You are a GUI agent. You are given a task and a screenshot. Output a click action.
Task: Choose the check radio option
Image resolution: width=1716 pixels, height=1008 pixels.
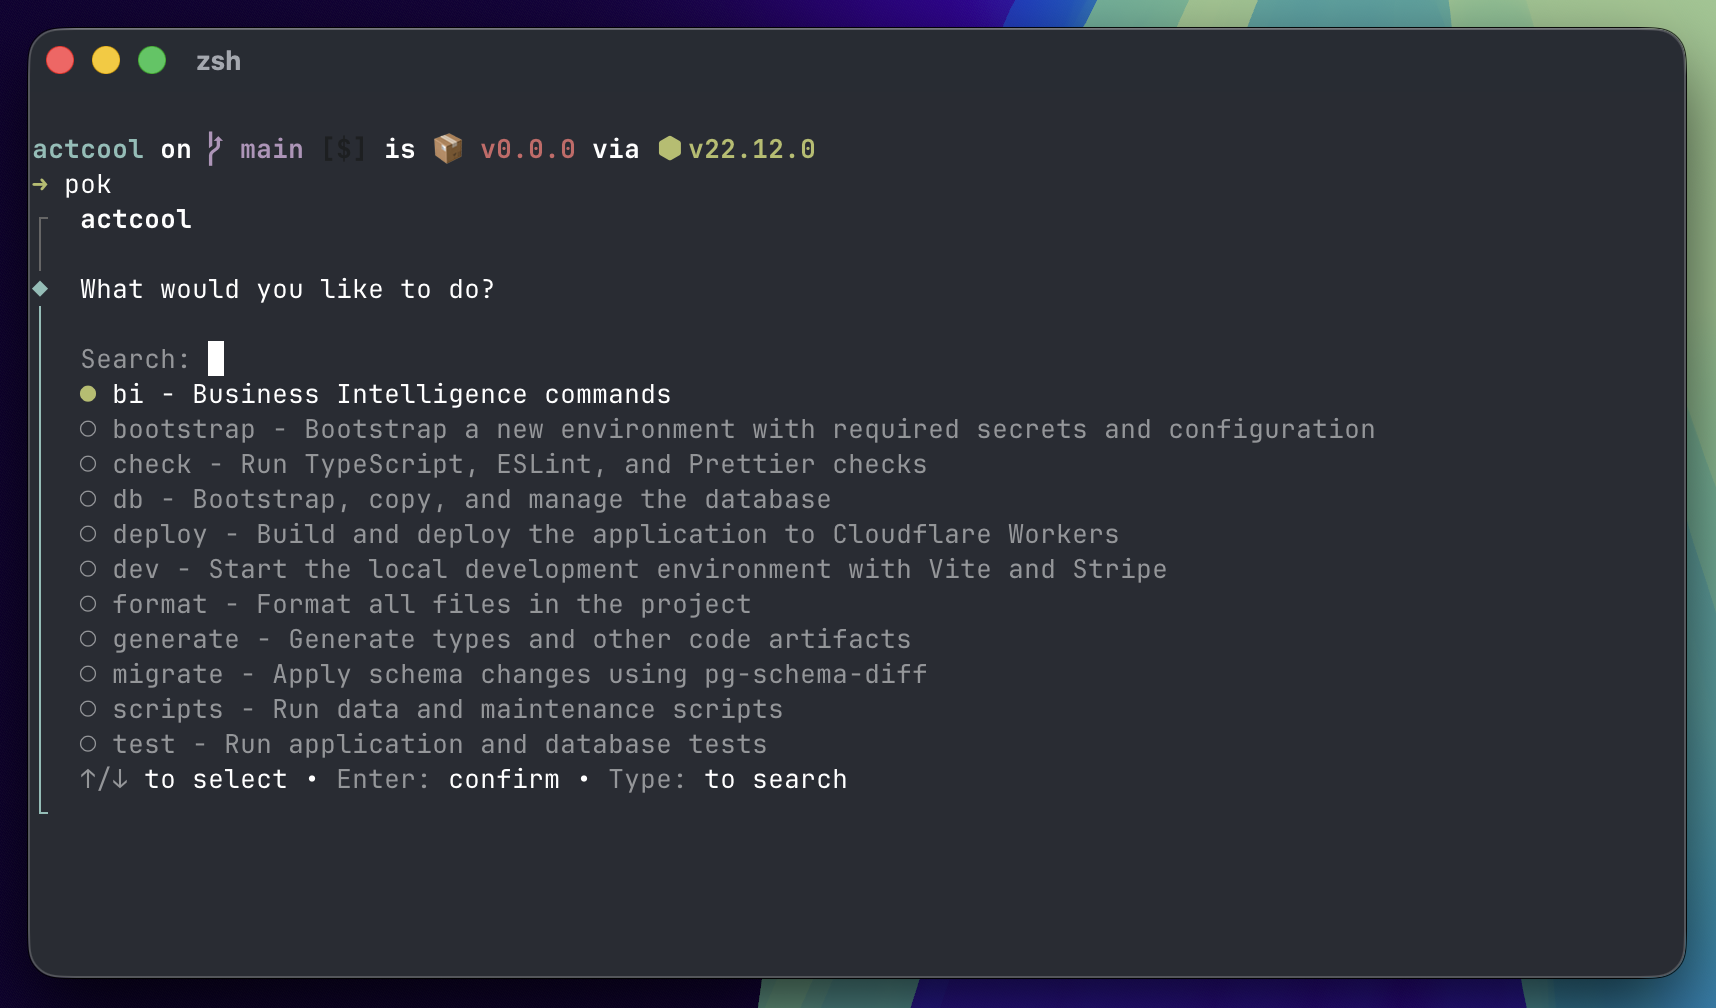88,464
